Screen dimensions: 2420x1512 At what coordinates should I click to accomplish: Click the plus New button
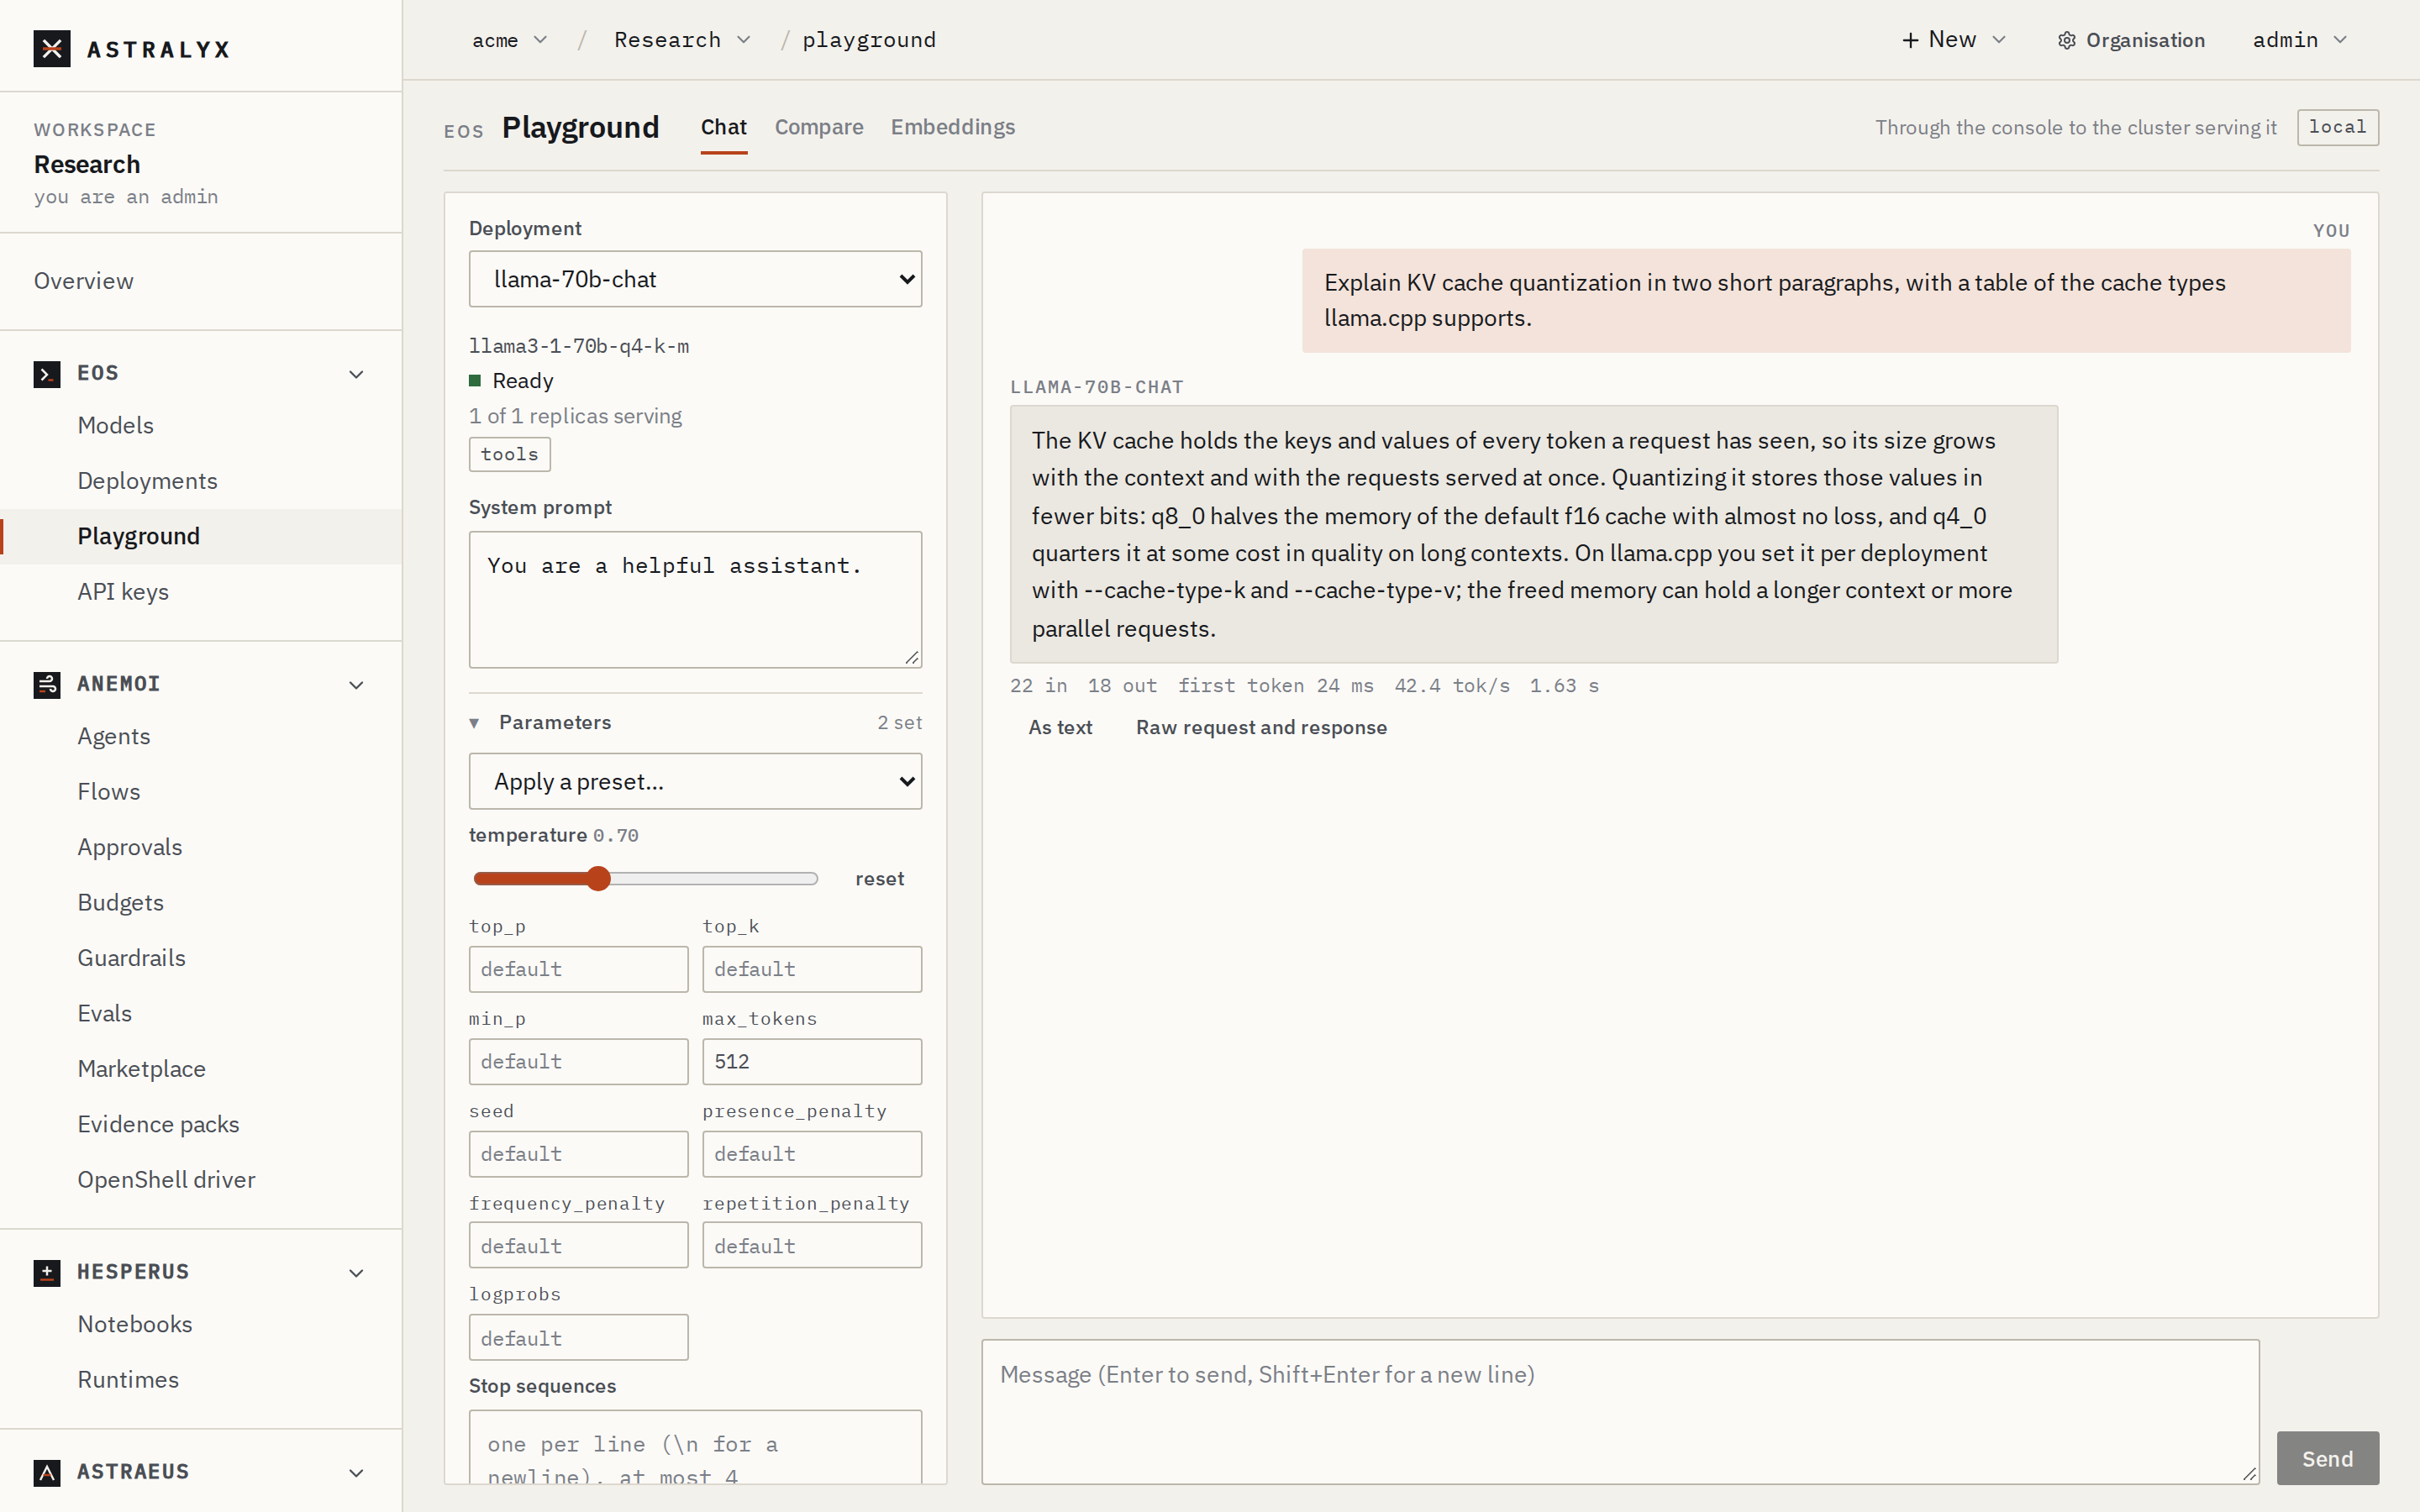tap(1953, 40)
